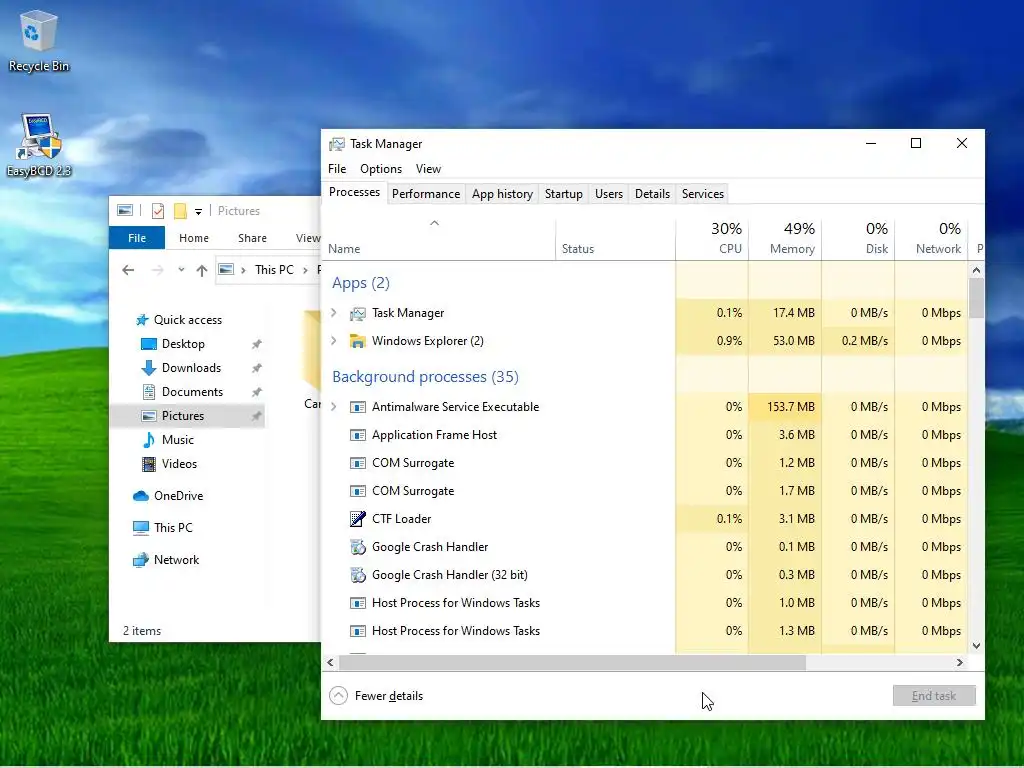The height and width of the screenshot is (768, 1024).
Task: Click the Google Crash Handler (32 bit) icon
Action: pyautogui.click(x=357, y=575)
